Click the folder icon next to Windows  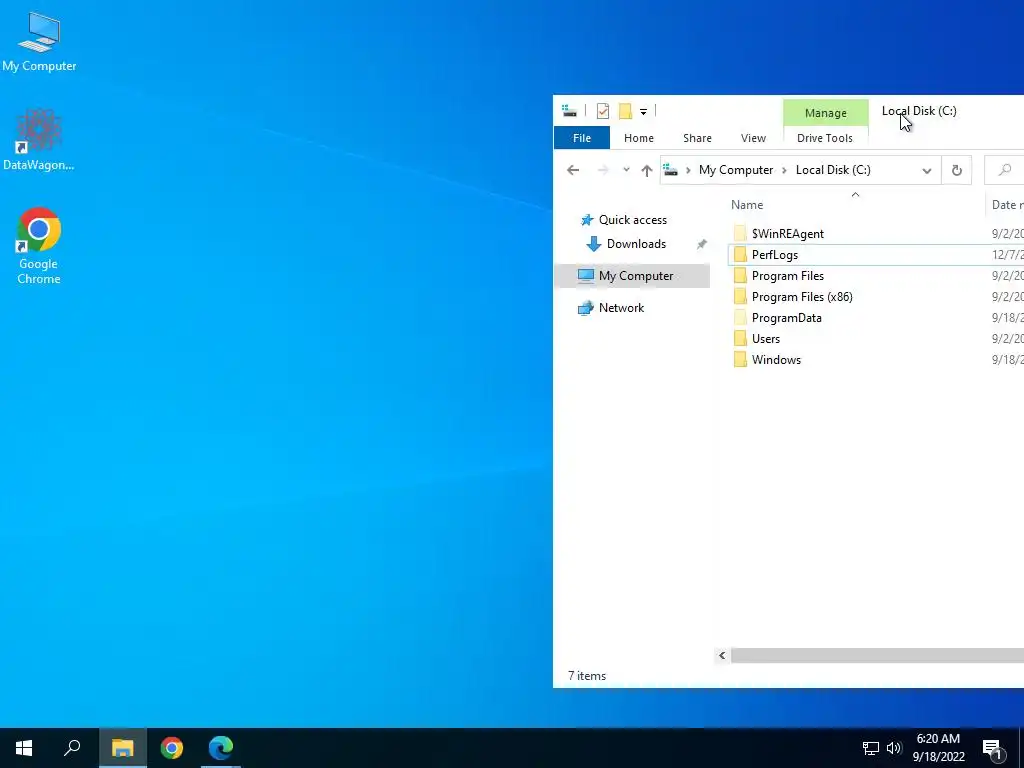coord(740,359)
